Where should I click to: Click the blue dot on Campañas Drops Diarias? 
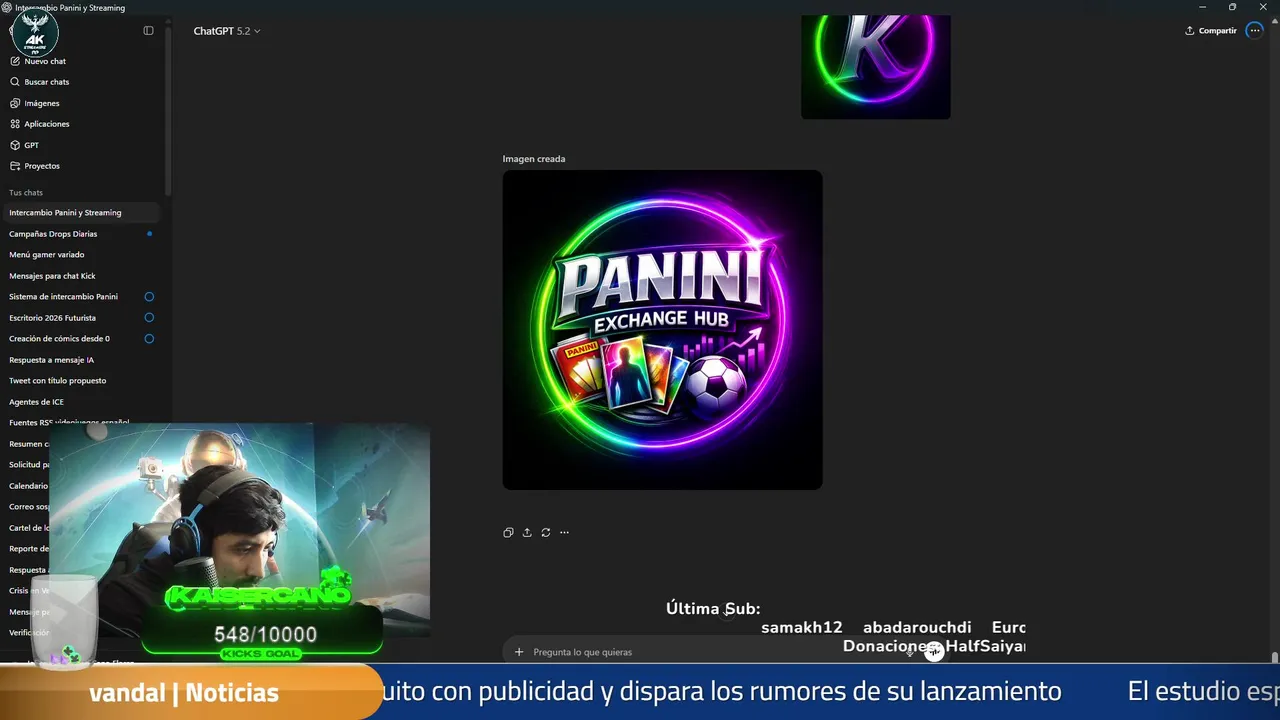(149, 234)
